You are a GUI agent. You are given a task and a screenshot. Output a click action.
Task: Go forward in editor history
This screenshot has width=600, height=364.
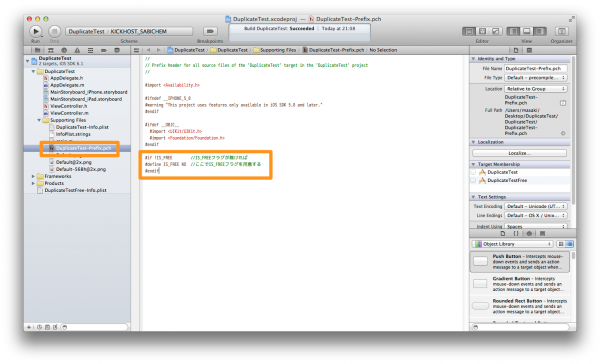158,50
